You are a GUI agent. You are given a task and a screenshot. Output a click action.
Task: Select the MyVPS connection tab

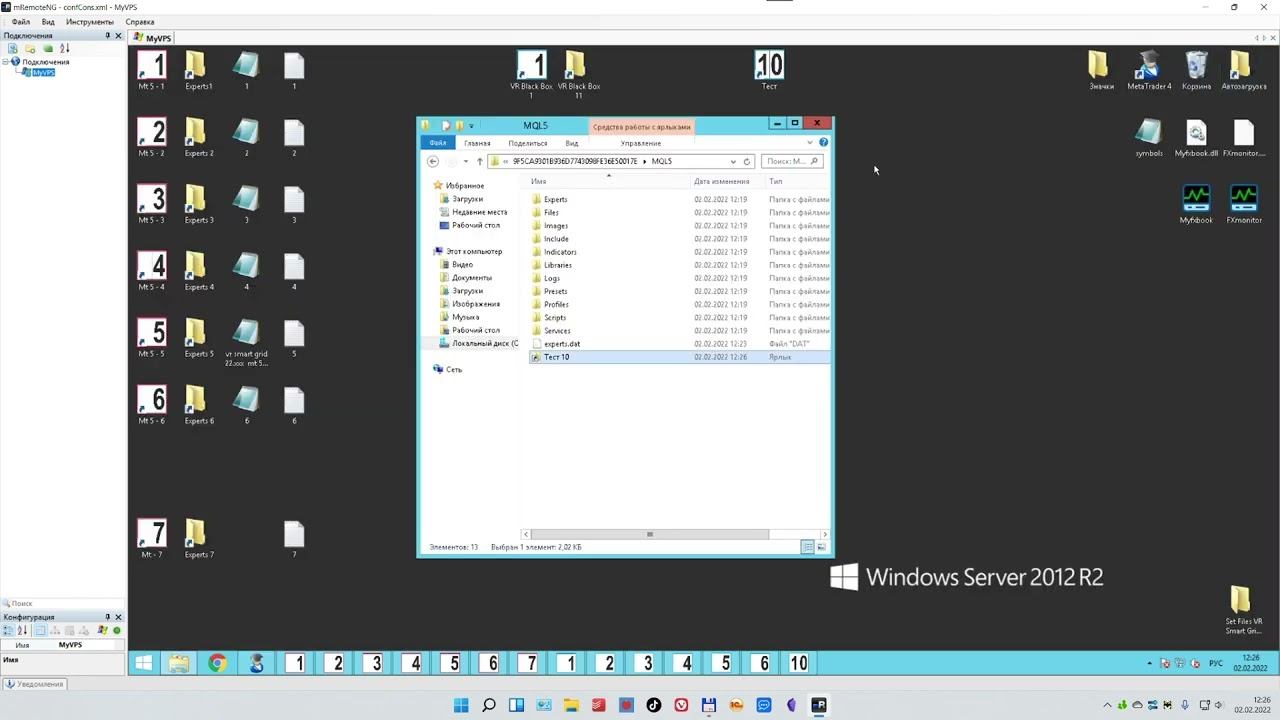click(x=152, y=38)
